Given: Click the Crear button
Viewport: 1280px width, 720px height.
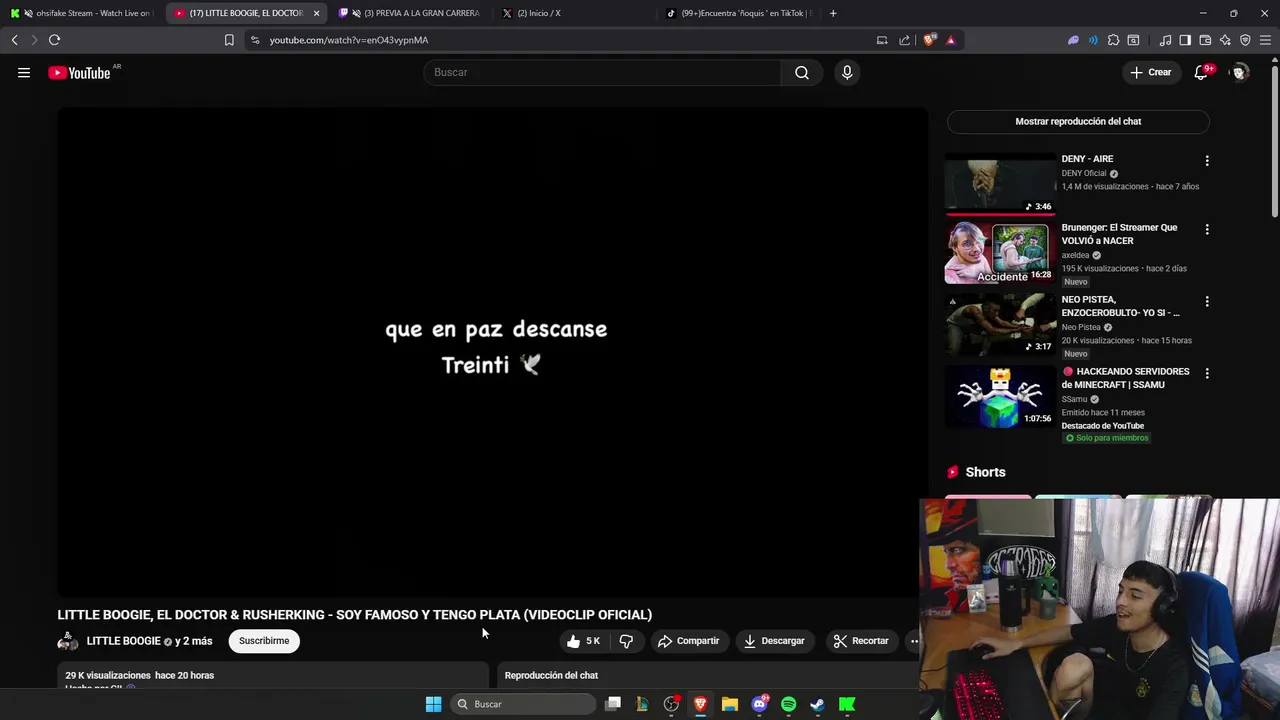Looking at the screenshot, I should pos(1150,72).
